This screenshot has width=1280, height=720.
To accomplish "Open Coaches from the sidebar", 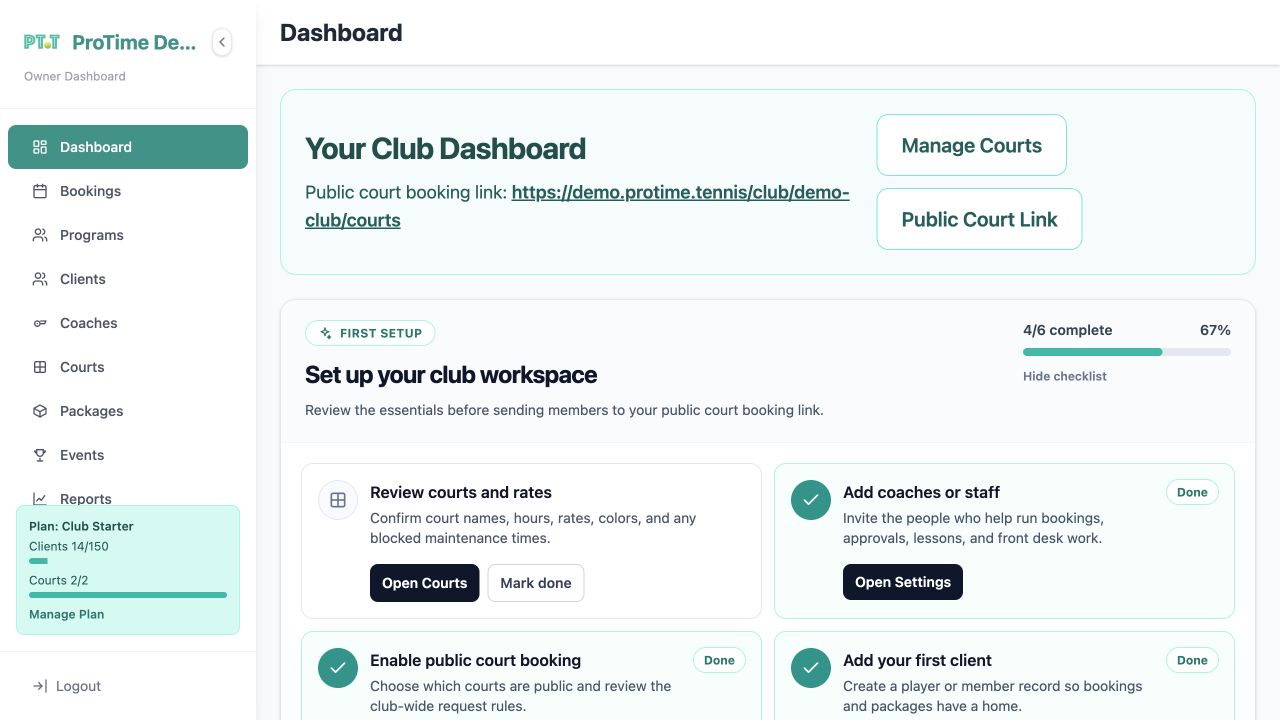I will tap(128, 323).
